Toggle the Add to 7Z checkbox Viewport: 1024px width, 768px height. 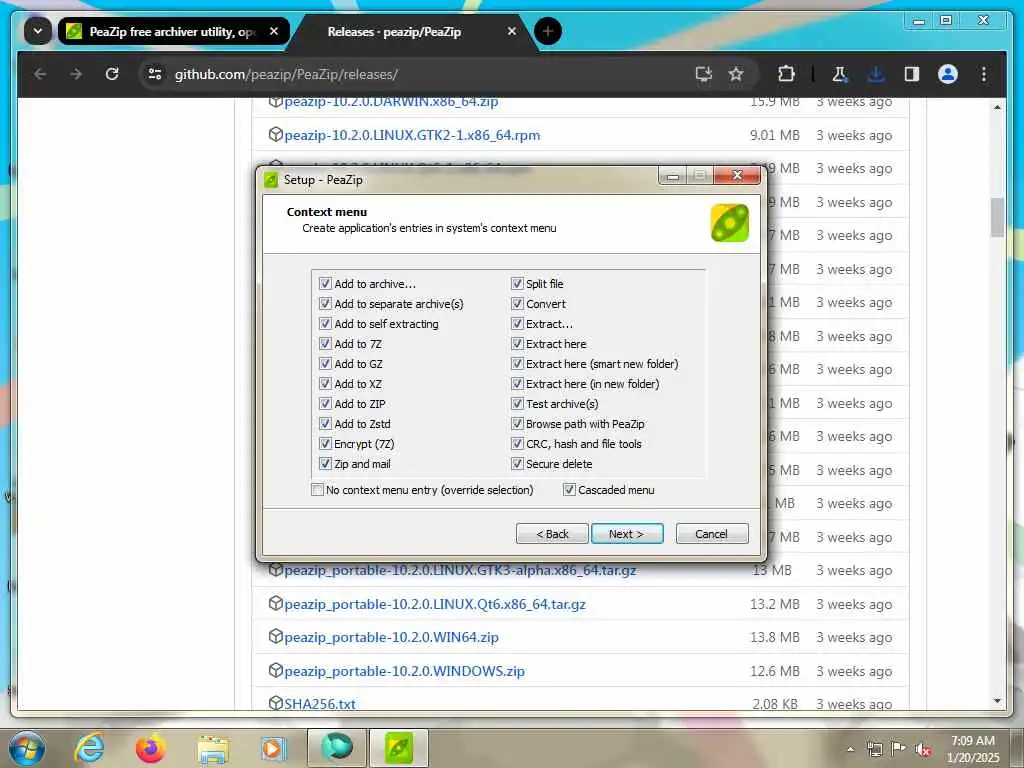coord(325,344)
